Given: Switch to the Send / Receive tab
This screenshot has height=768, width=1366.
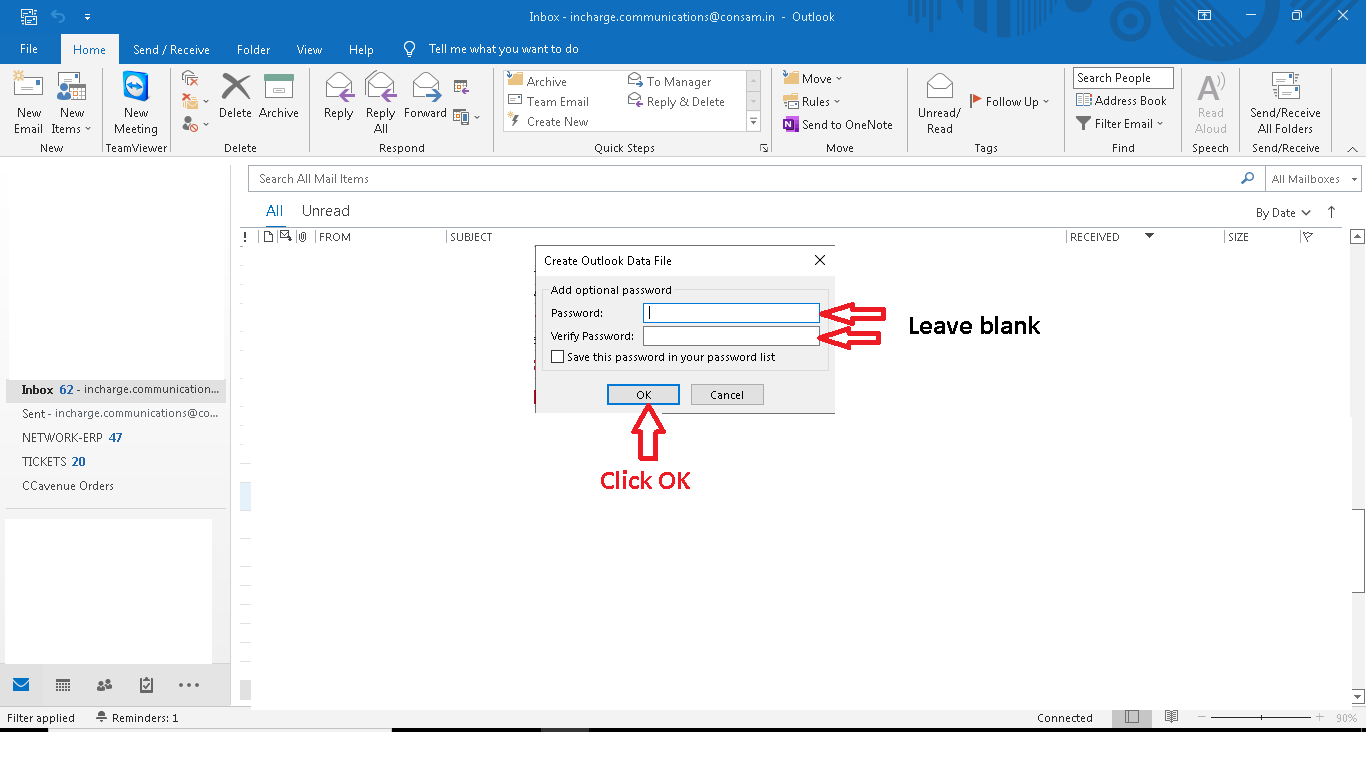Looking at the screenshot, I should click(x=171, y=50).
